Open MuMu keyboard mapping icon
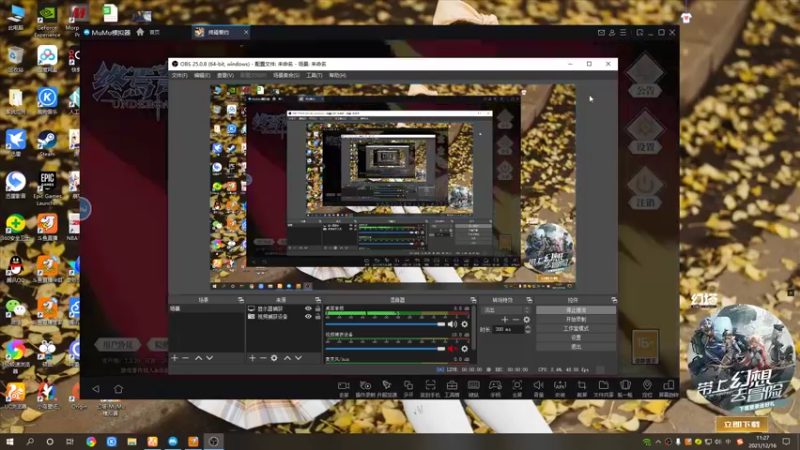Viewport: 800px width, 450px height. (x=473, y=388)
